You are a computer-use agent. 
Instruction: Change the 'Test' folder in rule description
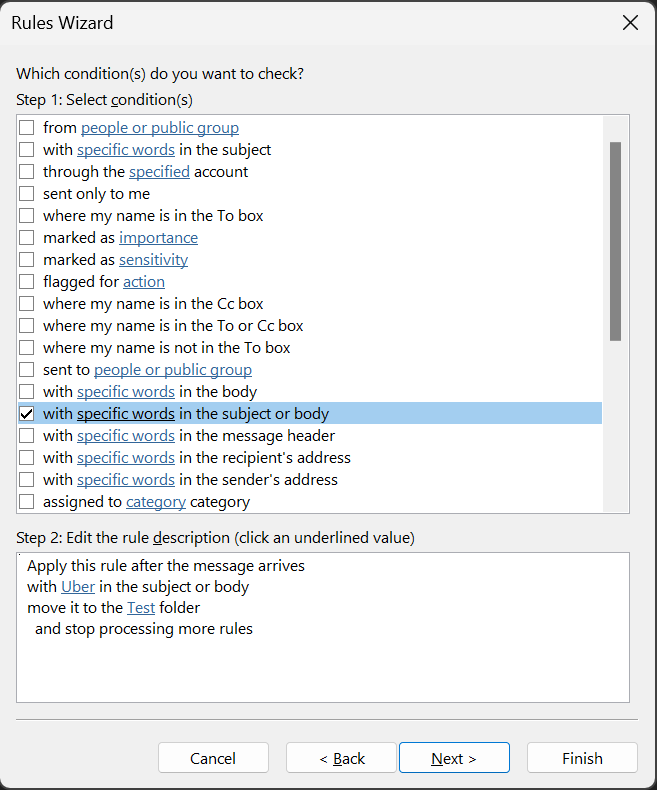point(142,608)
